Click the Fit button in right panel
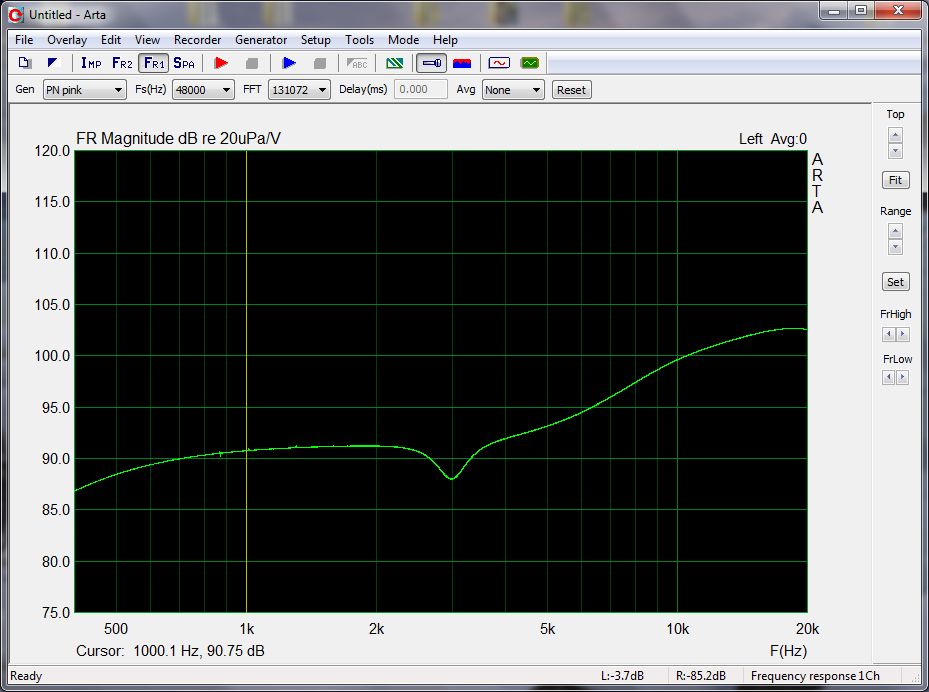 (895, 180)
